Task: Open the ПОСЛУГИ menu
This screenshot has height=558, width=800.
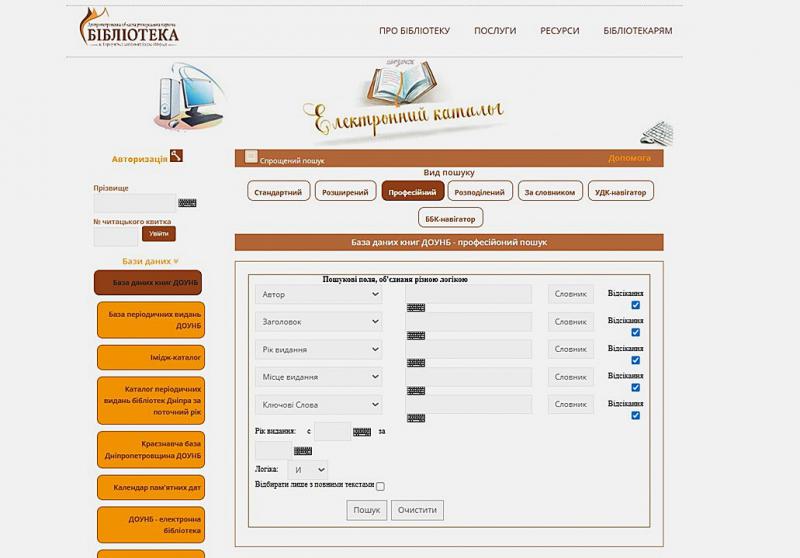Action: coord(495,31)
